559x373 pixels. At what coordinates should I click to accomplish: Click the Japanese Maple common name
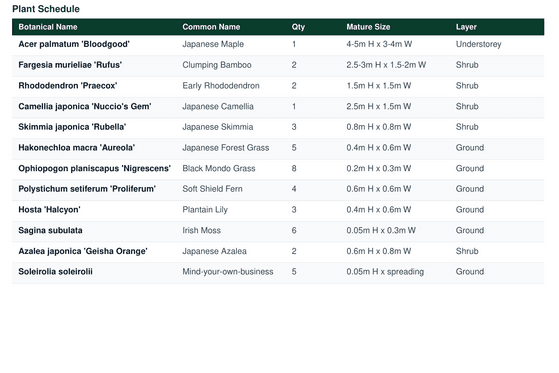click(213, 44)
